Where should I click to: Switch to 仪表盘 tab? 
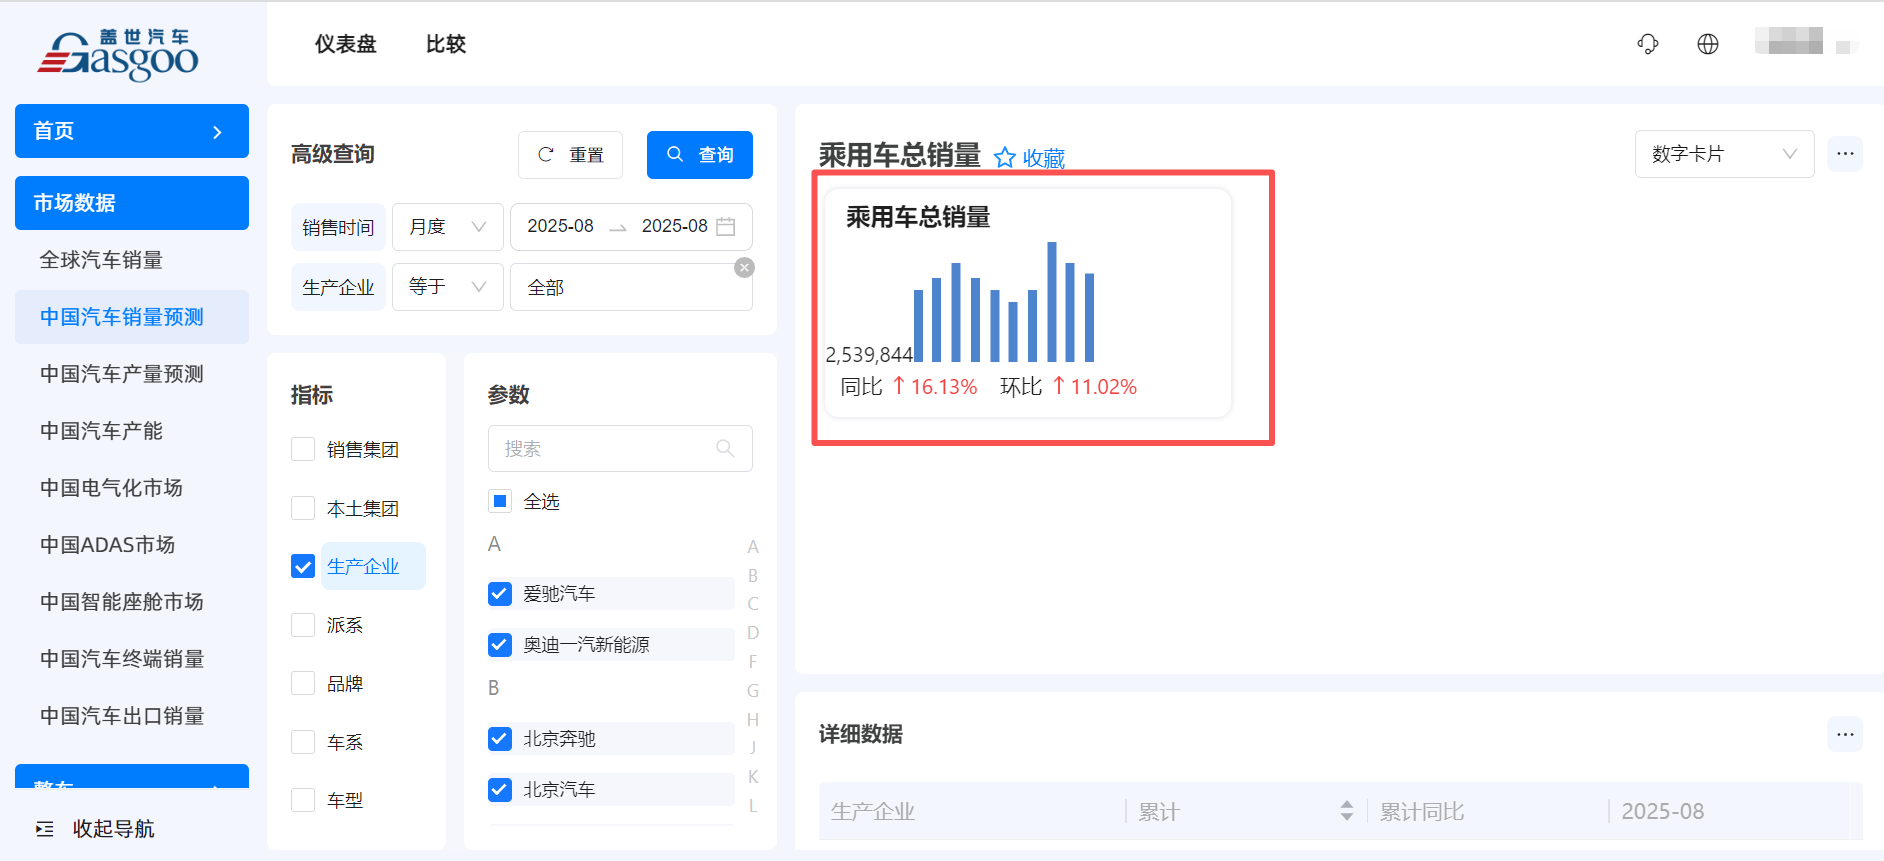tap(346, 44)
